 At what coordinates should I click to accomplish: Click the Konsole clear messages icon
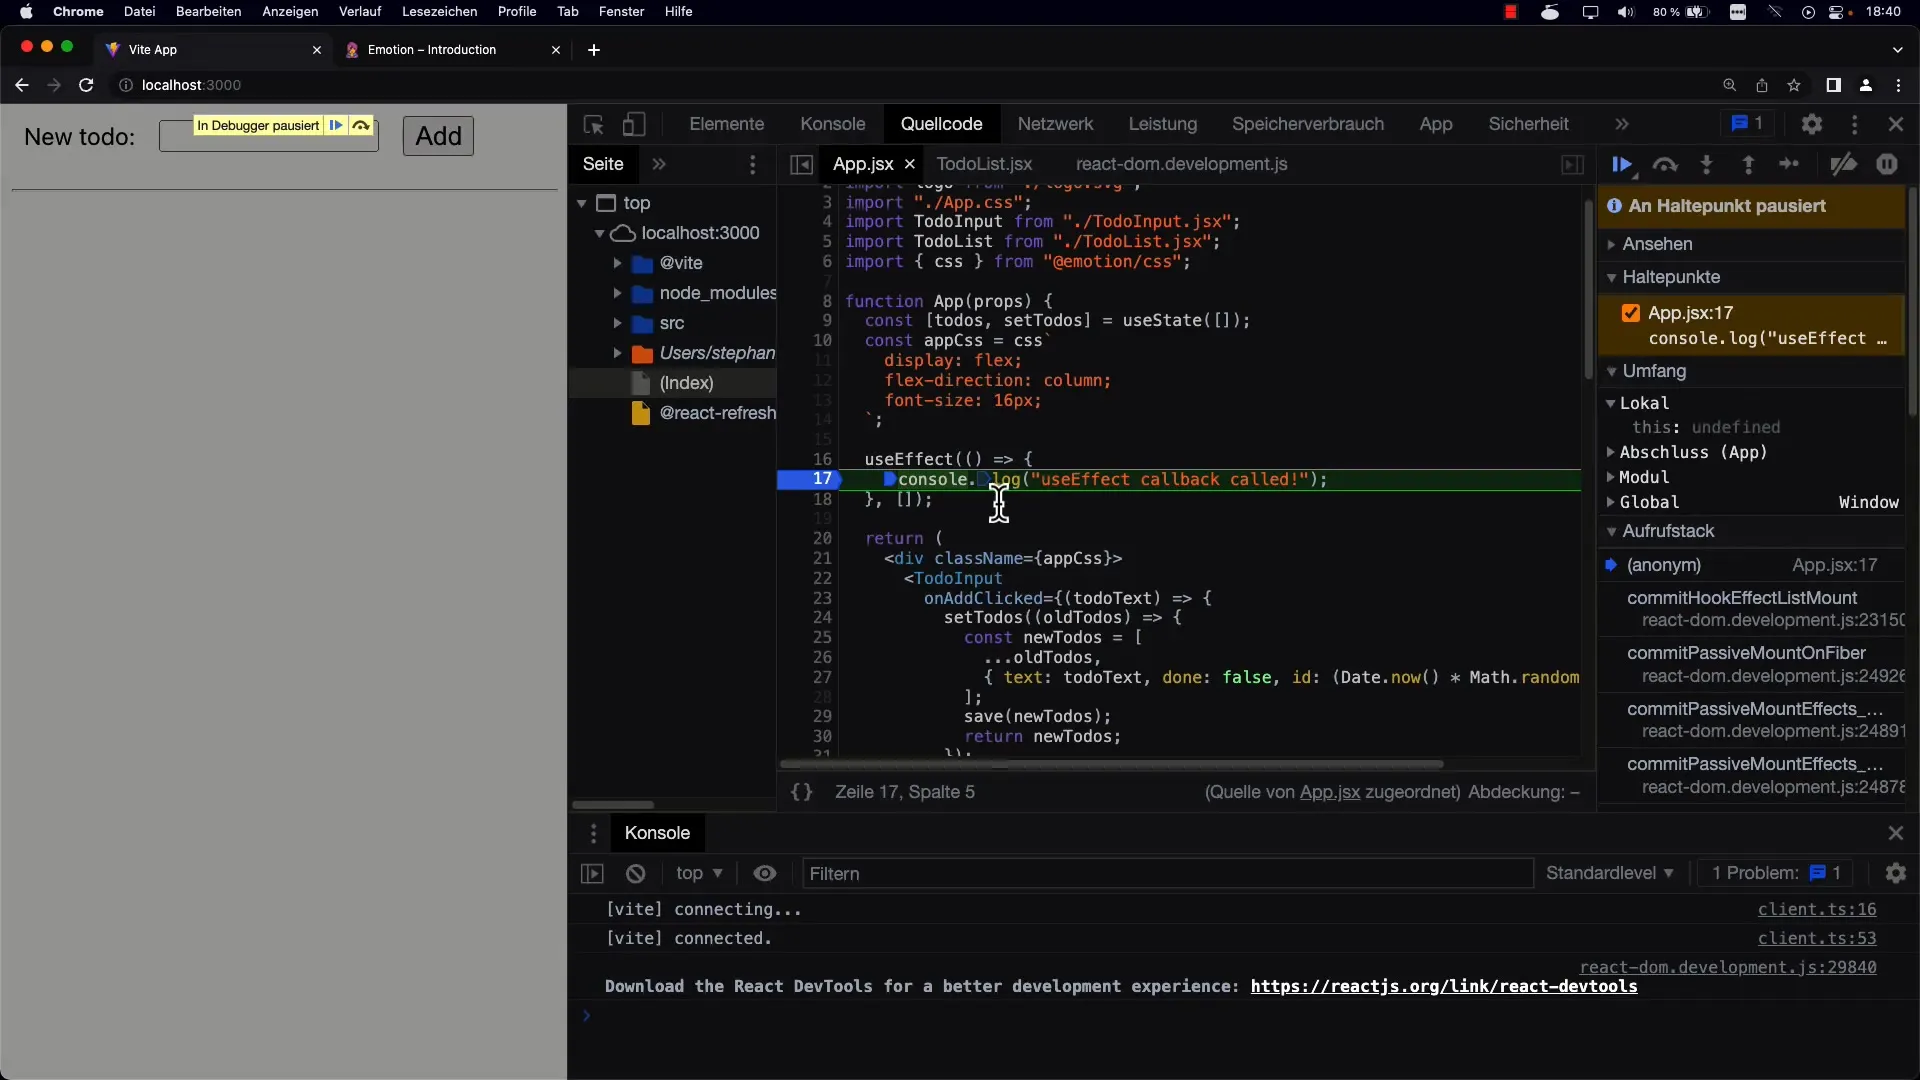pyautogui.click(x=634, y=872)
